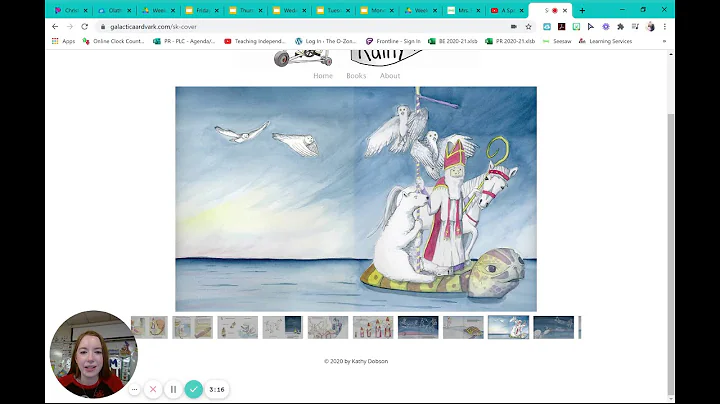
Task: Open the media control playlist icon
Action: (635, 27)
